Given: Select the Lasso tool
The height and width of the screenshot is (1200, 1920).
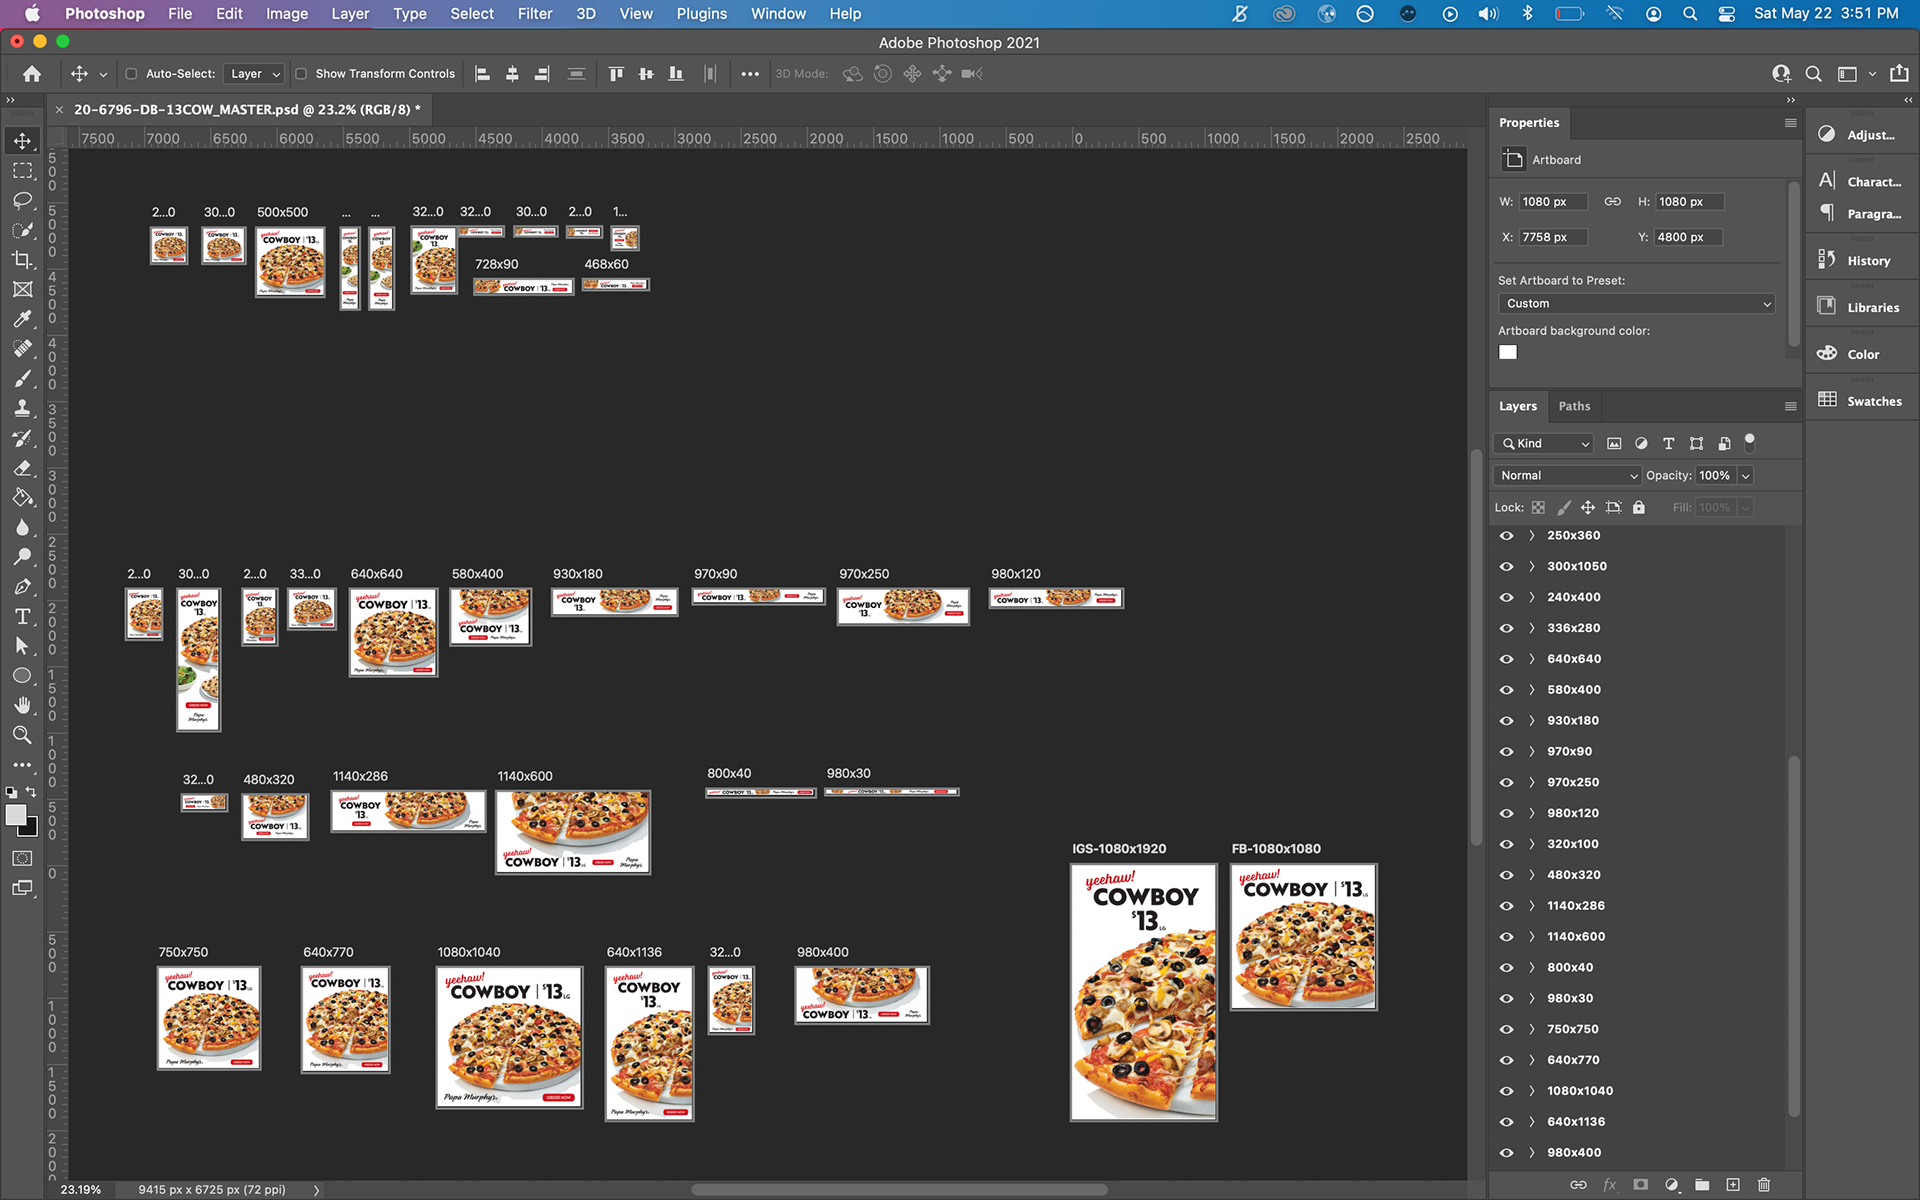Looking at the screenshot, I should pyautogui.click(x=22, y=201).
